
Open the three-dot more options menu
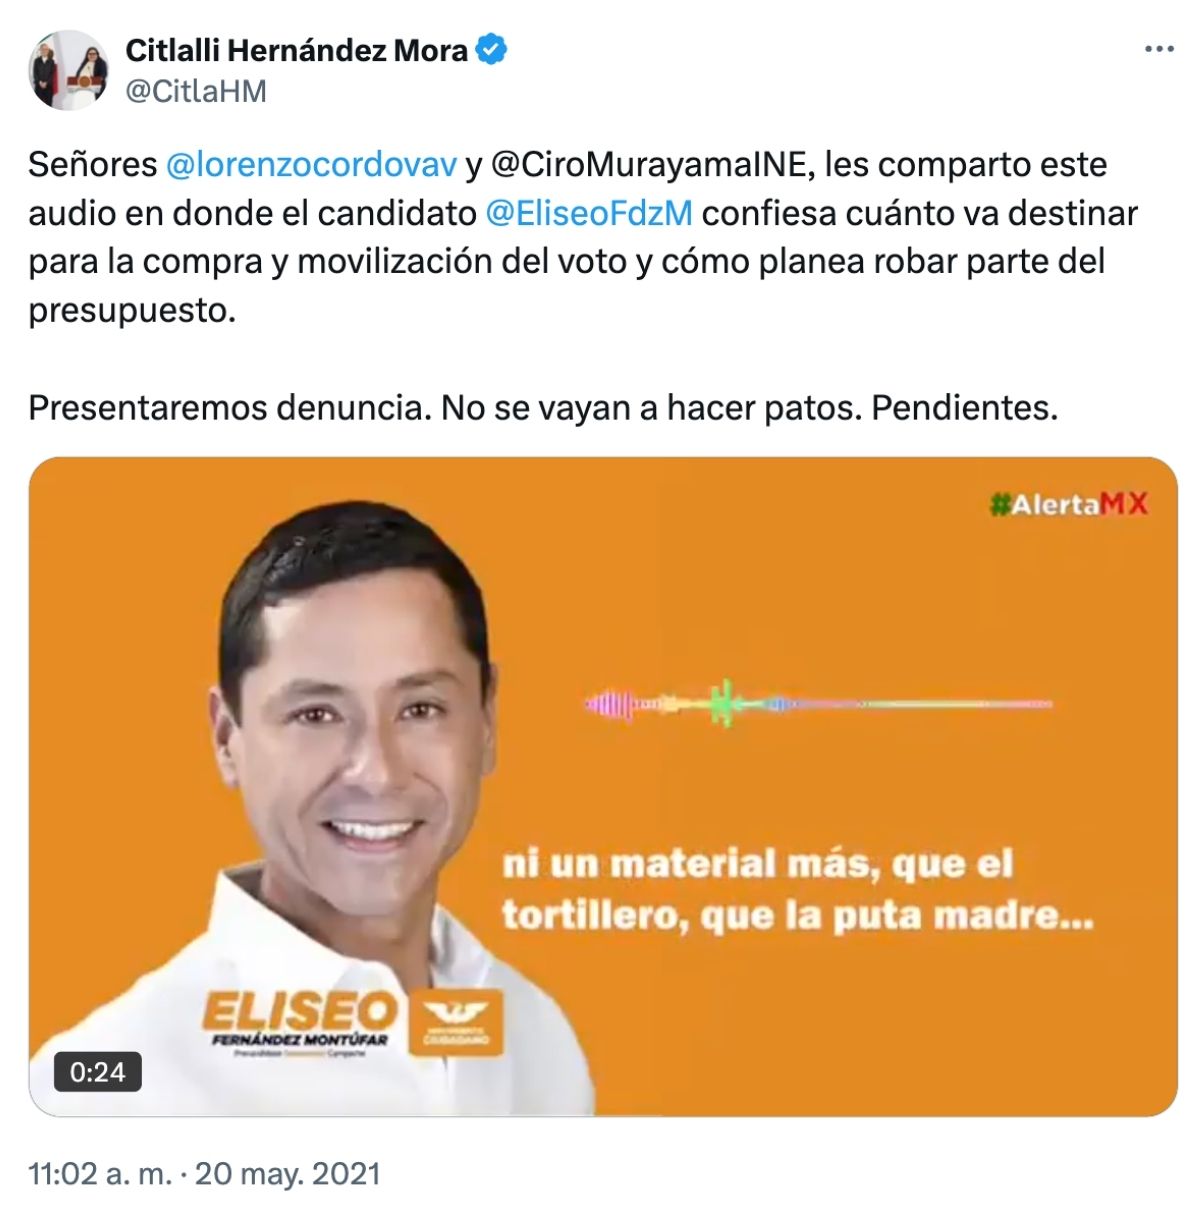pyautogui.click(x=1158, y=49)
